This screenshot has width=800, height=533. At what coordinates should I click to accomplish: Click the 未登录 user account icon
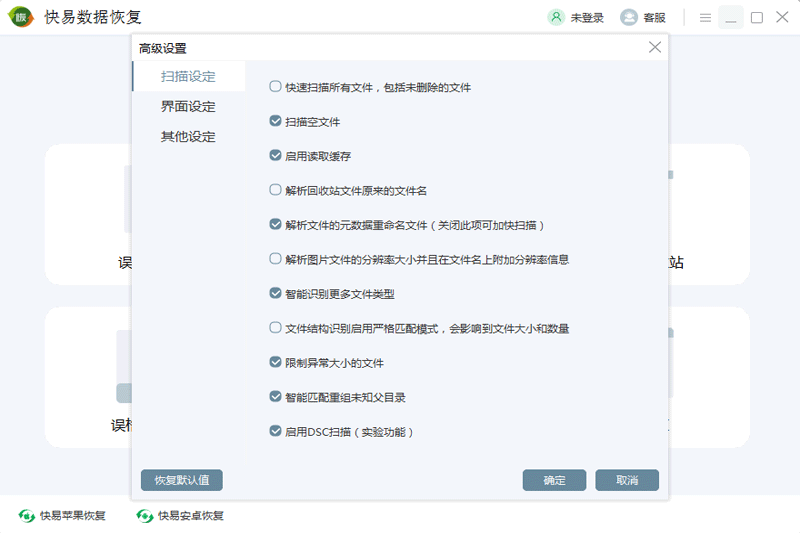coord(556,17)
